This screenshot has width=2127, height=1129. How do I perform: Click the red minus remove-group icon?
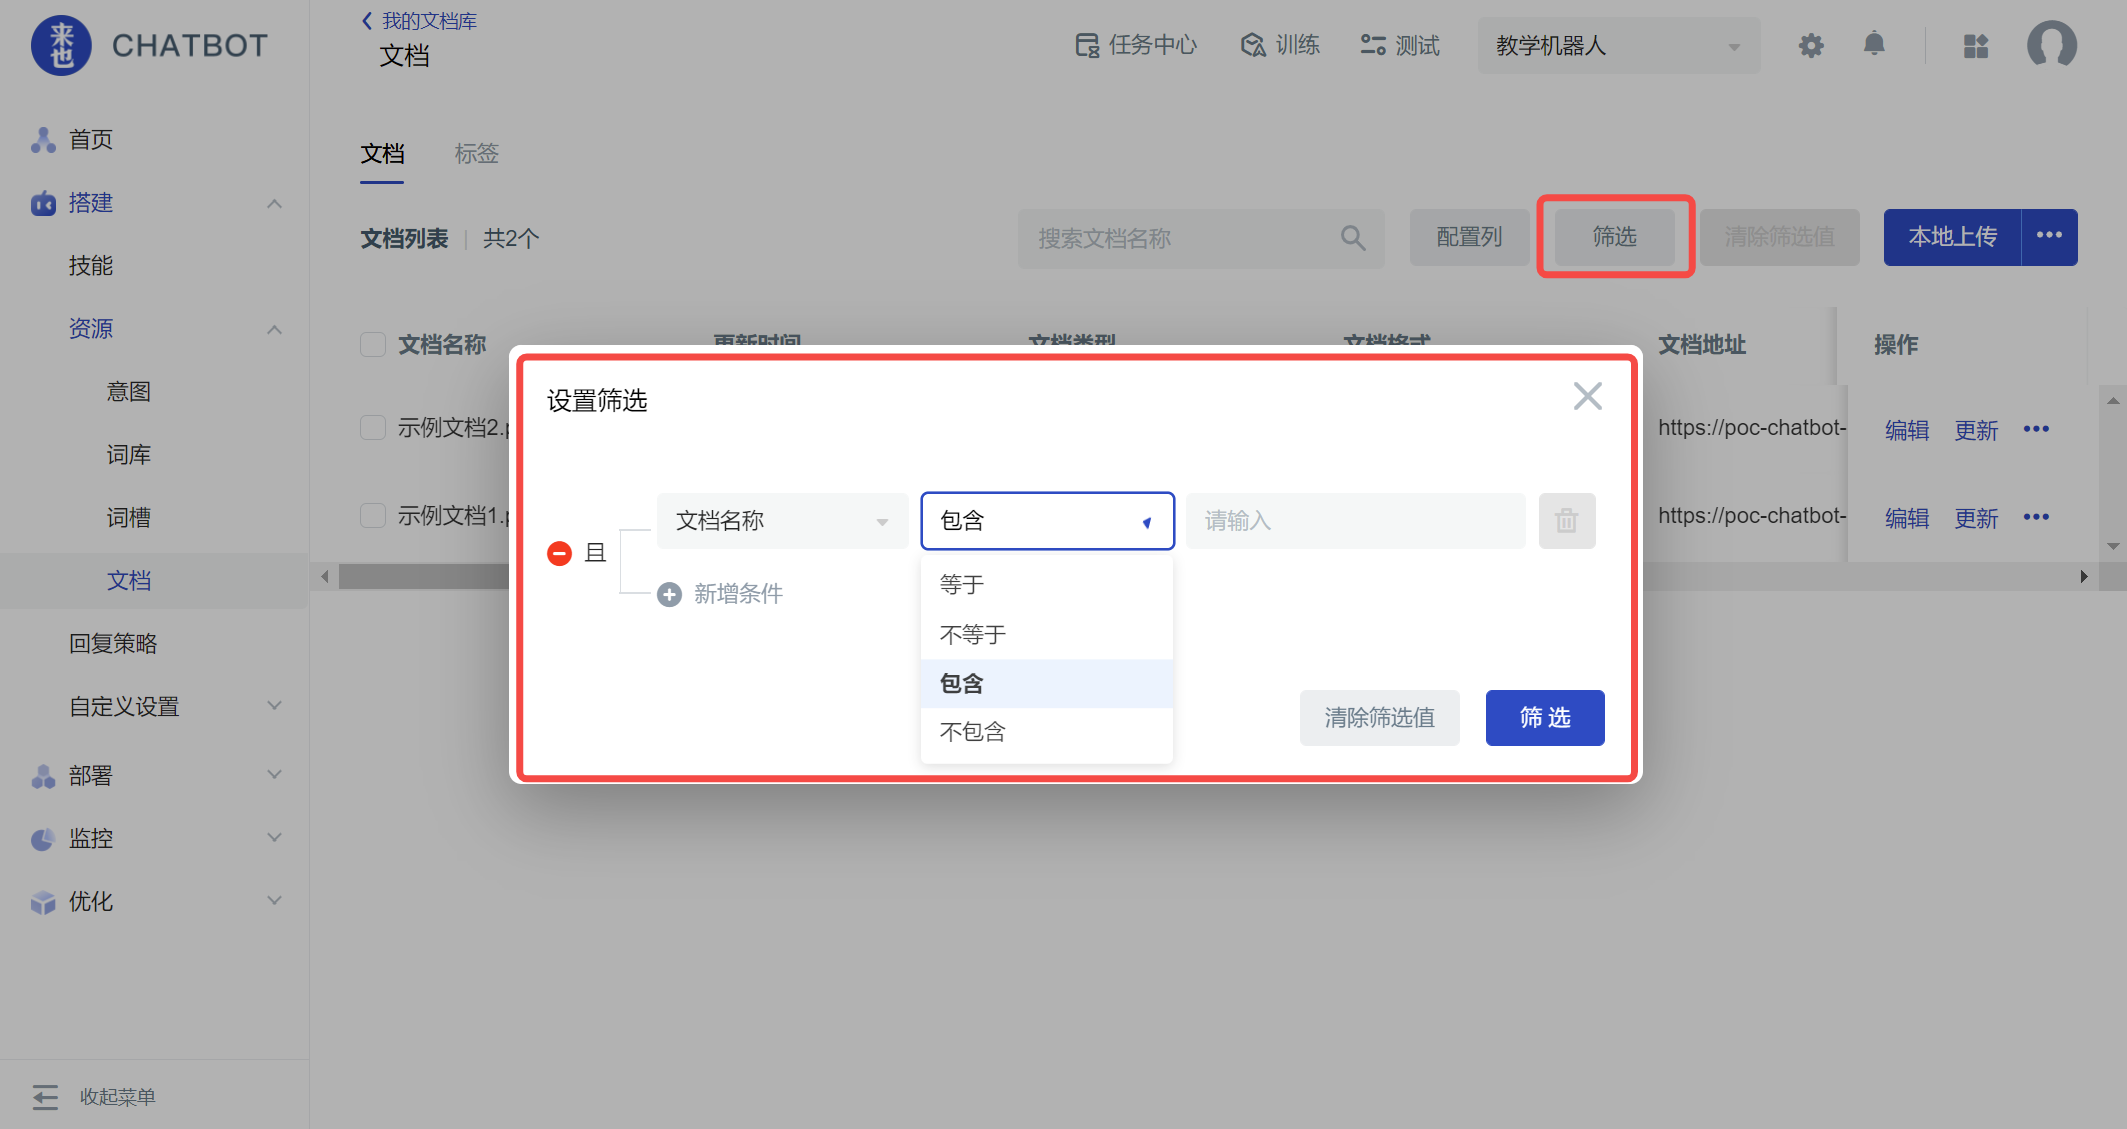(559, 553)
